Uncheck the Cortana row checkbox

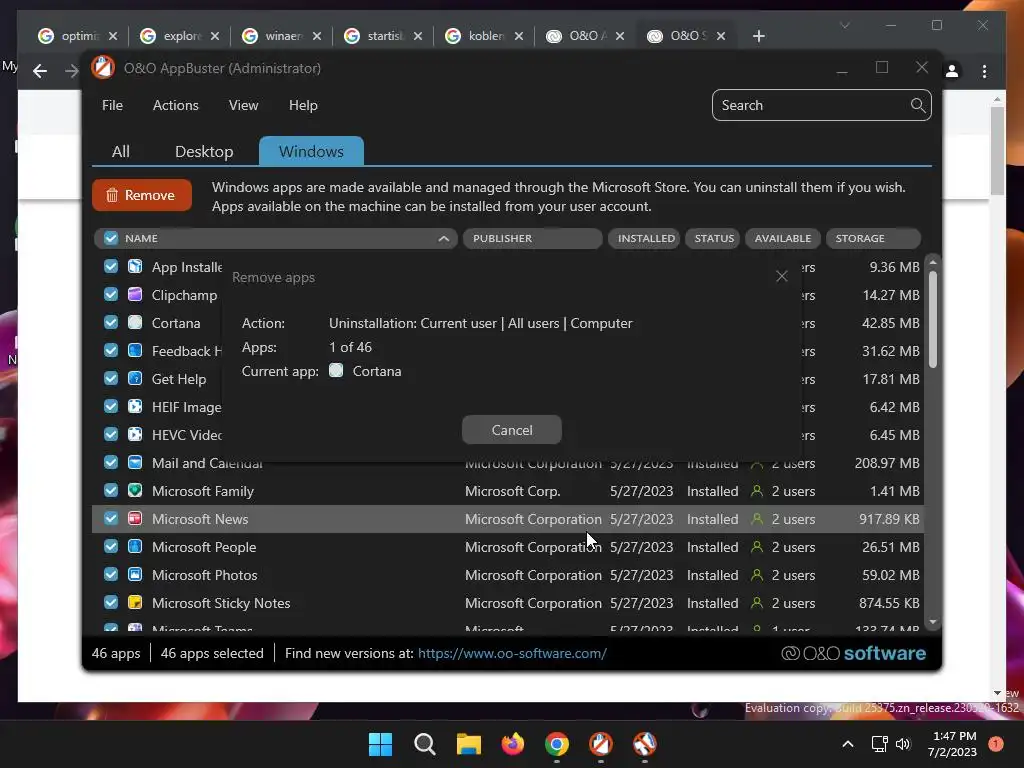coord(111,323)
